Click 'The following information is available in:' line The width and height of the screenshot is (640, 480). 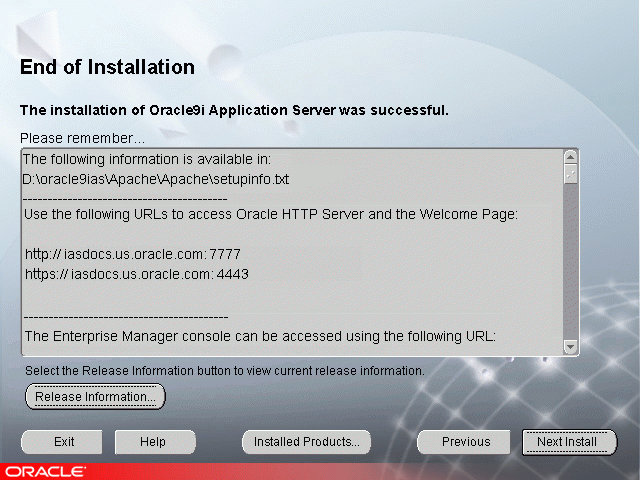click(x=147, y=159)
